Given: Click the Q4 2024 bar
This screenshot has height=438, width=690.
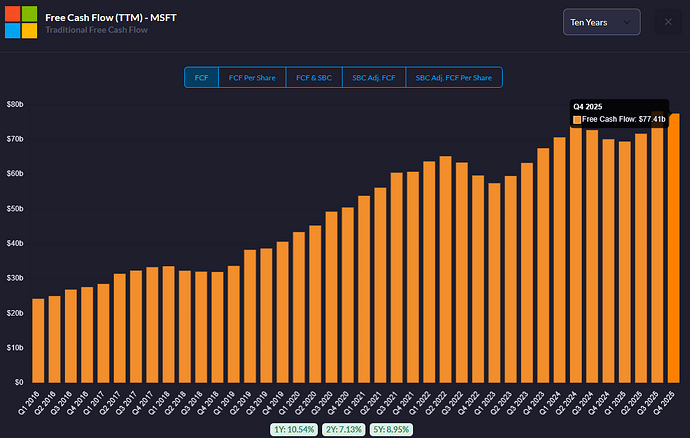Looking at the screenshot, I should (x=608, y=261).
